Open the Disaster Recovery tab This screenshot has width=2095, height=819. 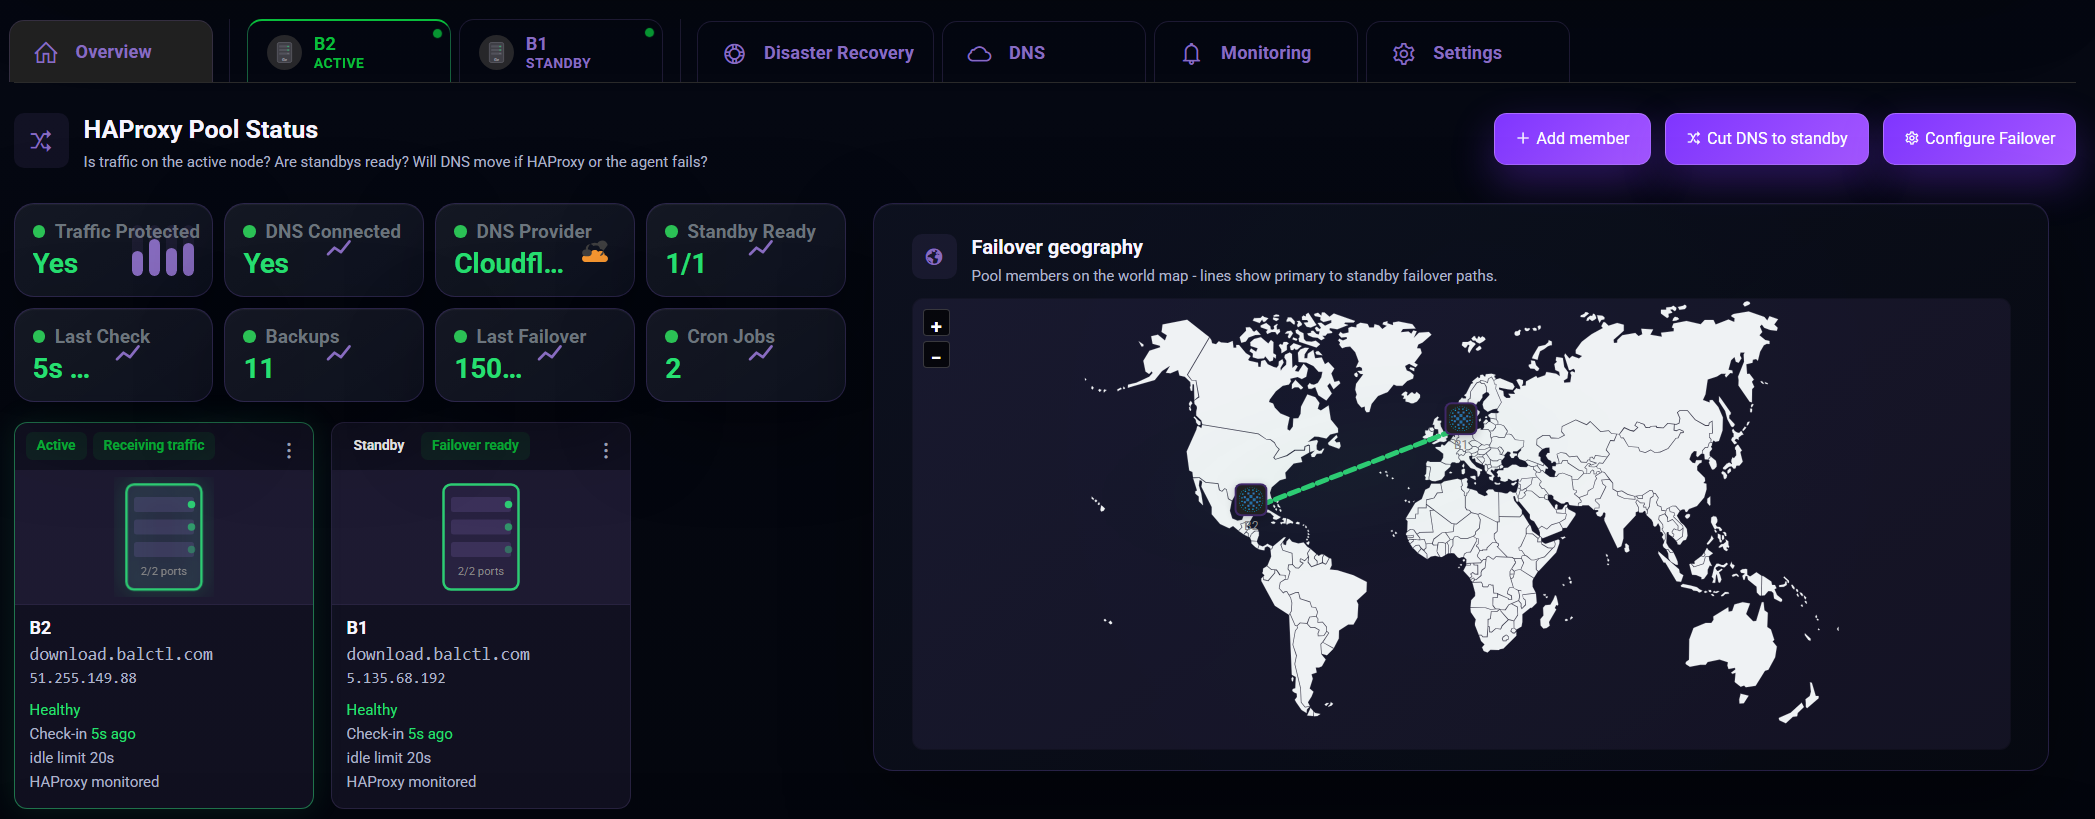tap(815, 53)
